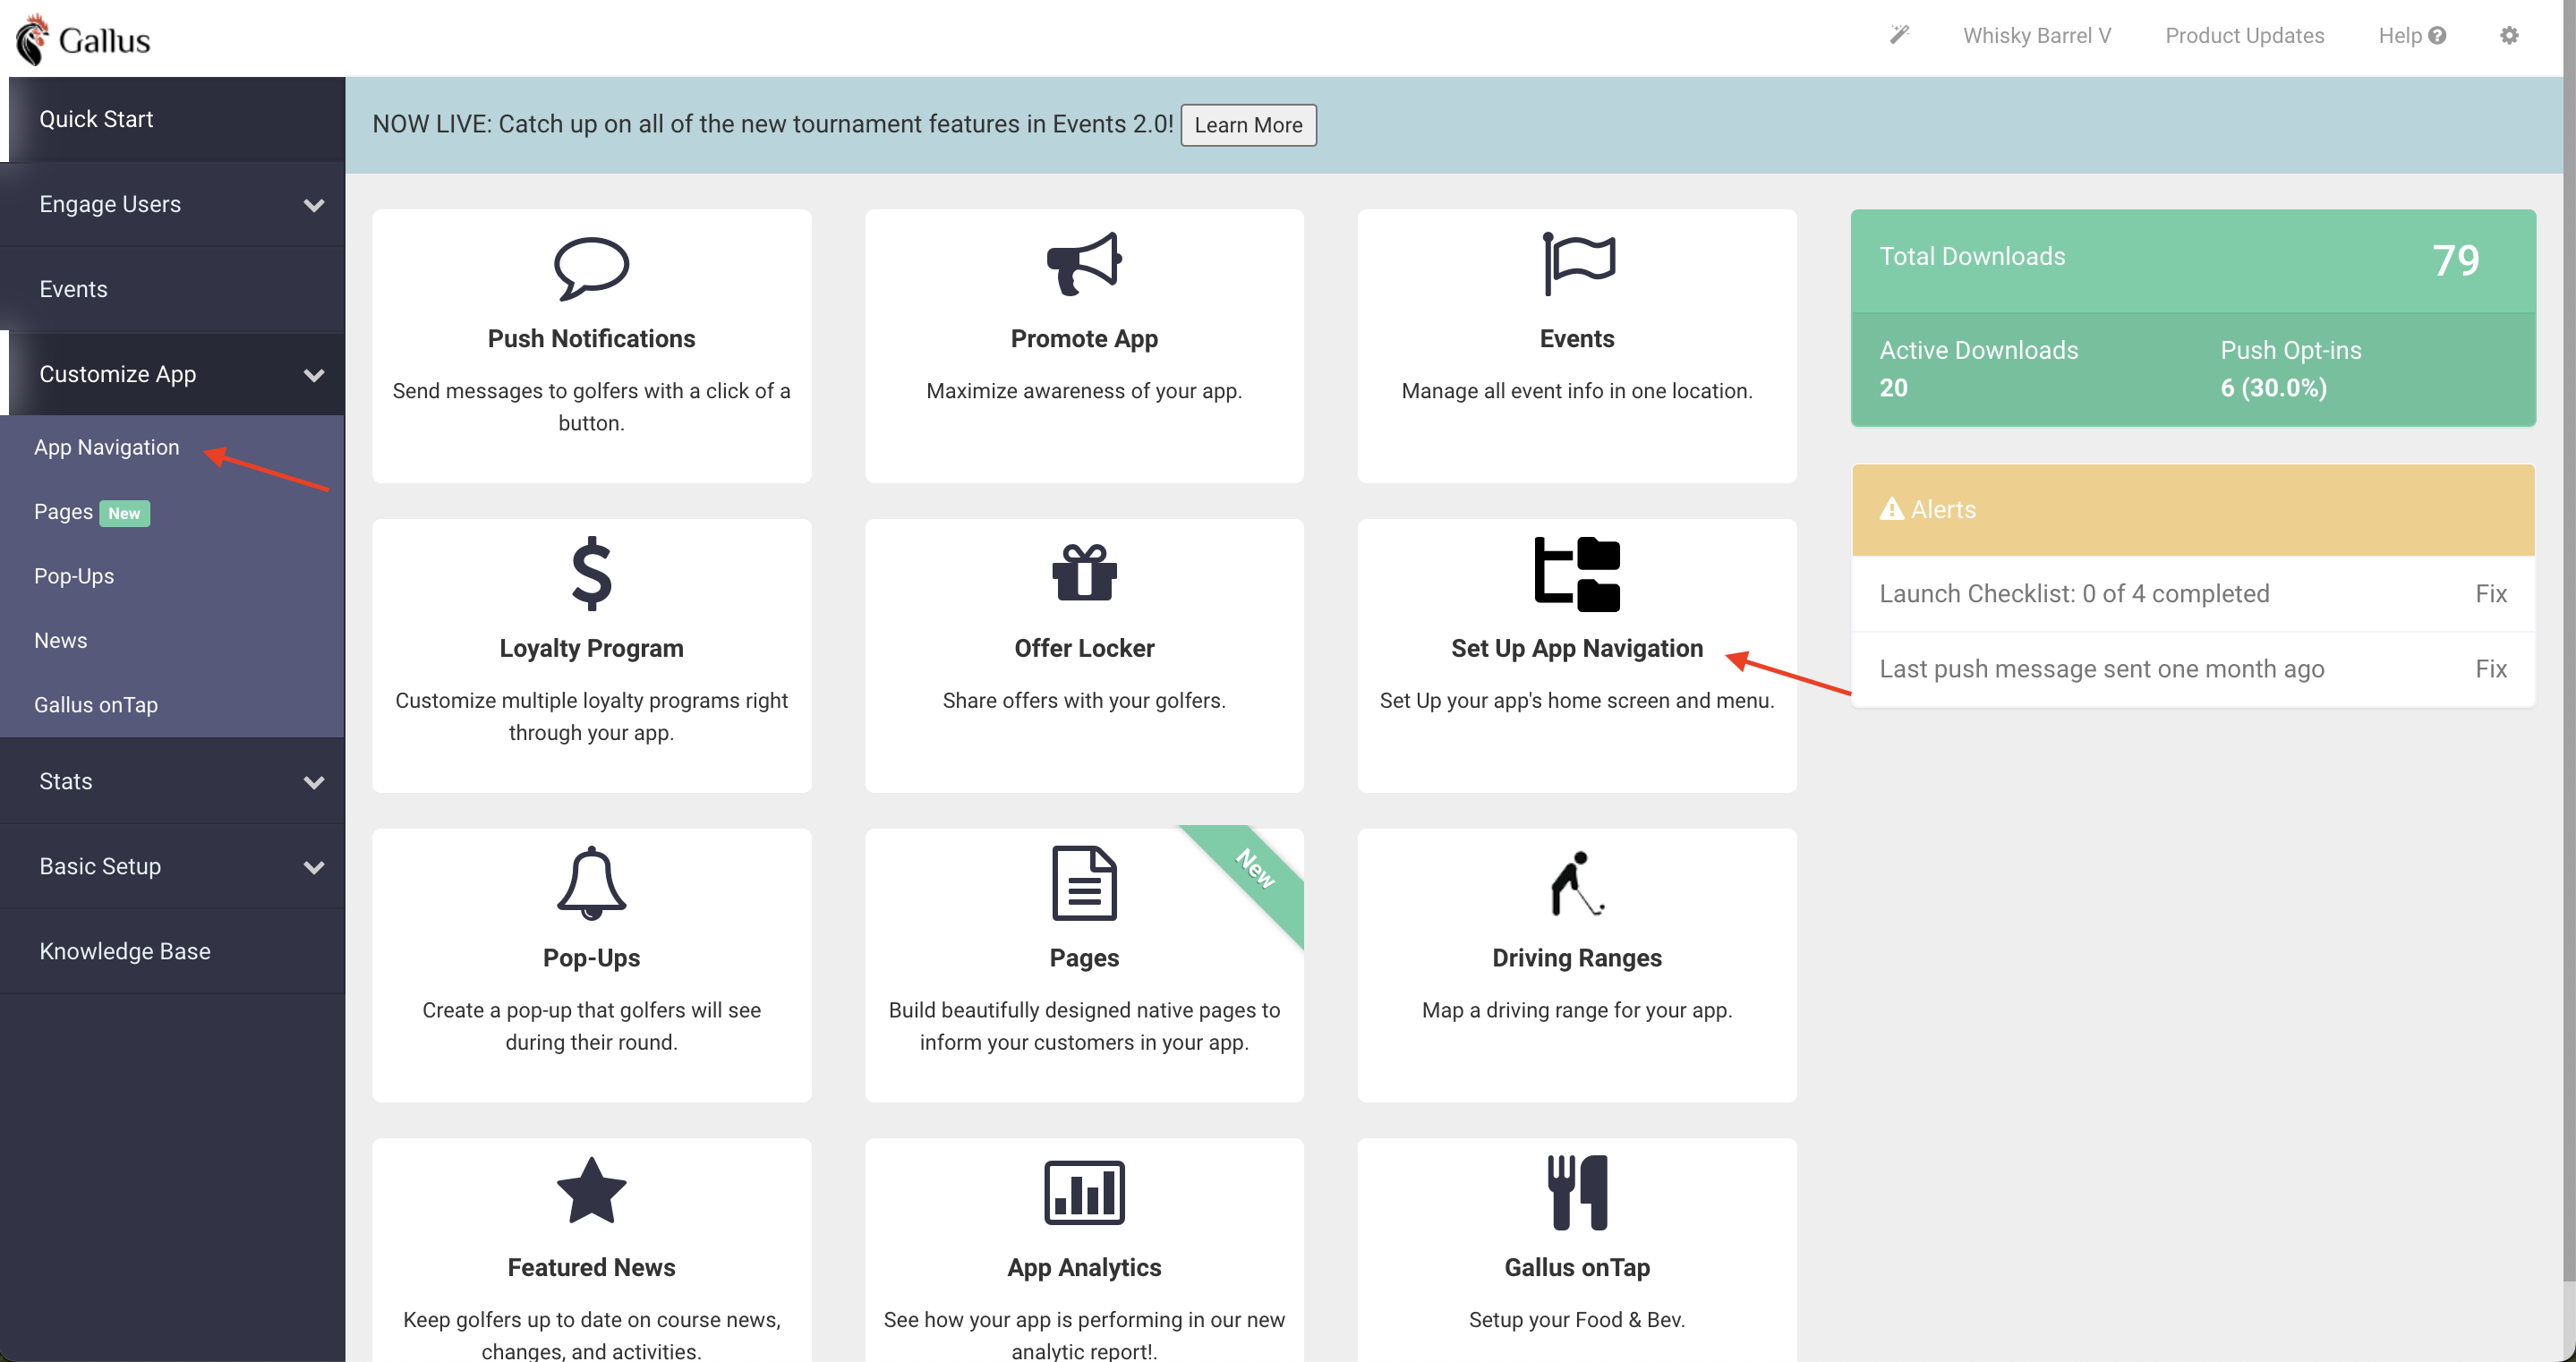Click the Learn More button in banner
2576x1362 pixels.
1248,125
